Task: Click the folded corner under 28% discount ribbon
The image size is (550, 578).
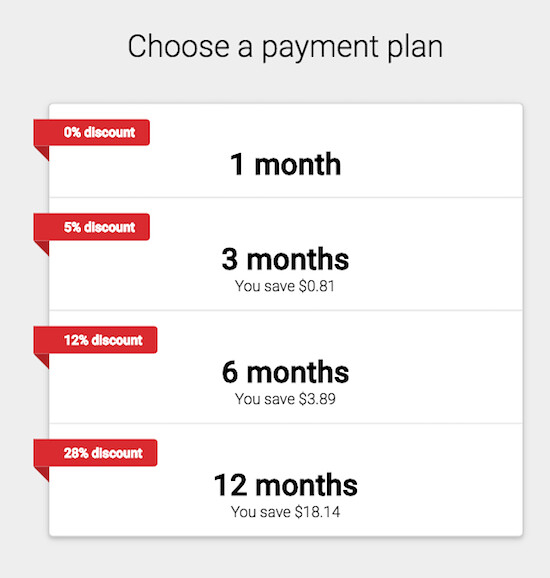Action: coord(44,472)
